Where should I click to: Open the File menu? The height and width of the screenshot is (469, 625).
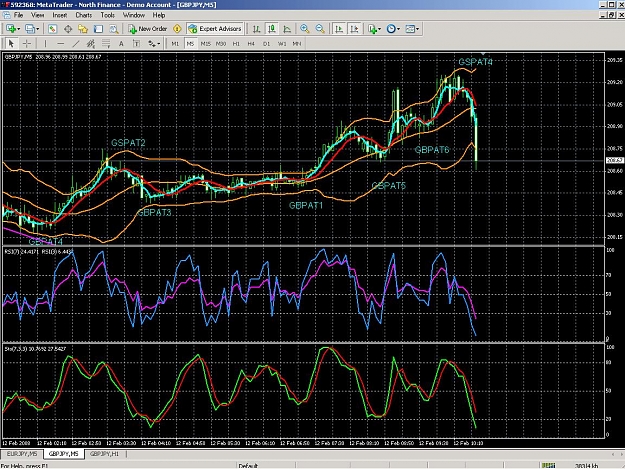(x=18, y=15)
